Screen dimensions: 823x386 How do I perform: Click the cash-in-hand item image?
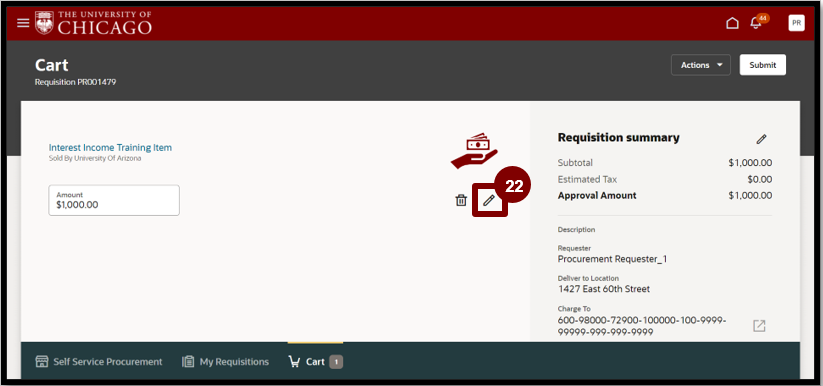coord(474,151)
